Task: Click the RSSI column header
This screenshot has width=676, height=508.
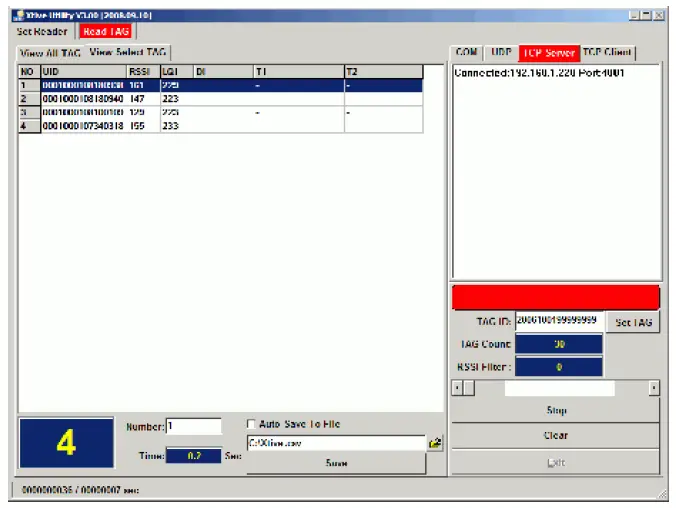Action: [144, 72]
